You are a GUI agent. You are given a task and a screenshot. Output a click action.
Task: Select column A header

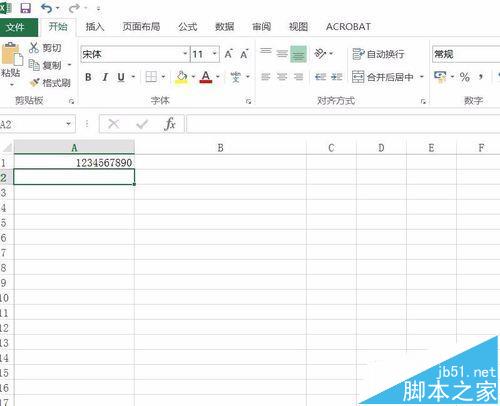pos(74,148)
